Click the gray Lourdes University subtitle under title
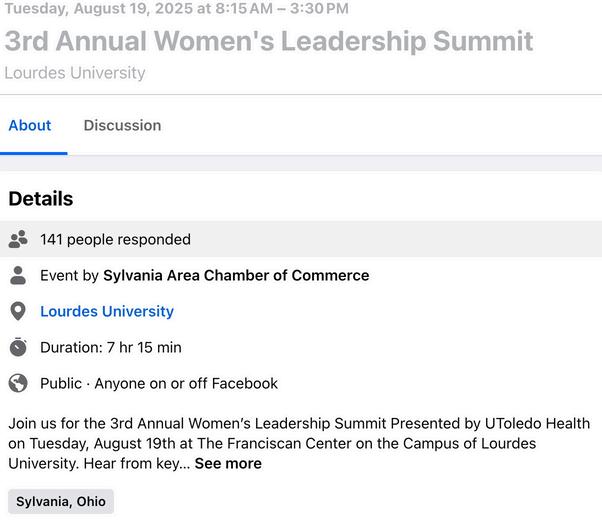Screen dimensions: 602x527 click(75, 73)
